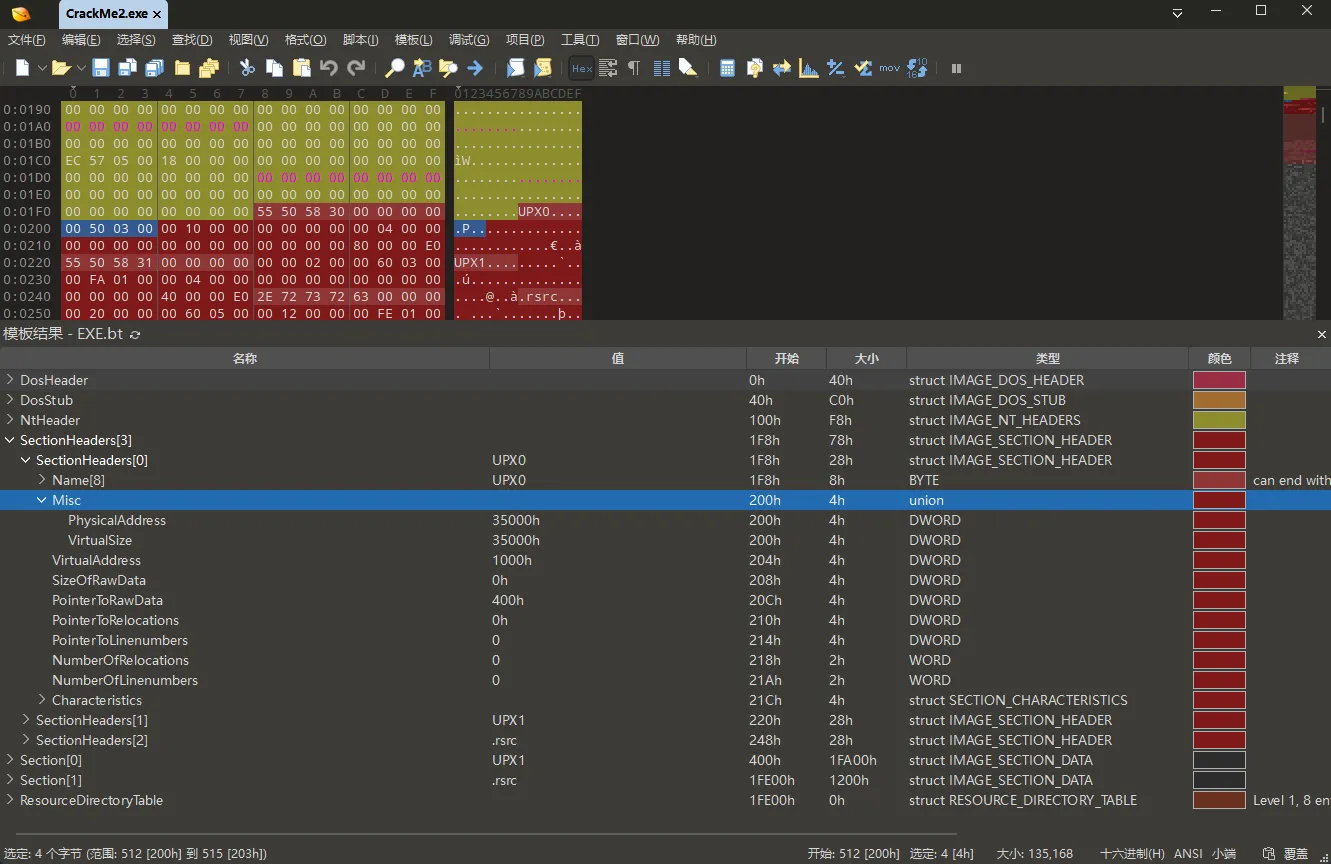
Task: Click the Save As toolbar icon
Action: [x=128, y=68]
